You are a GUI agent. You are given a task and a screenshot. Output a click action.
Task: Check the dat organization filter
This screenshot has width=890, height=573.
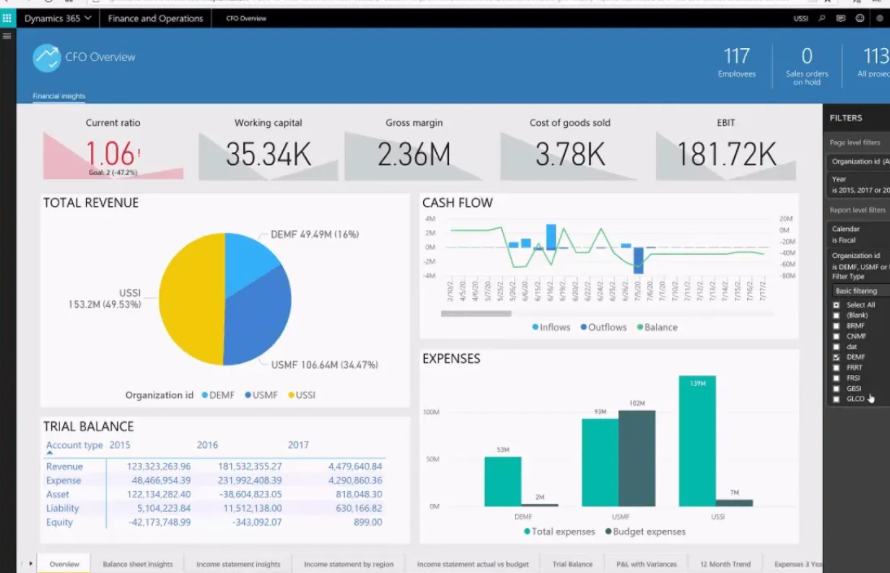836,347
